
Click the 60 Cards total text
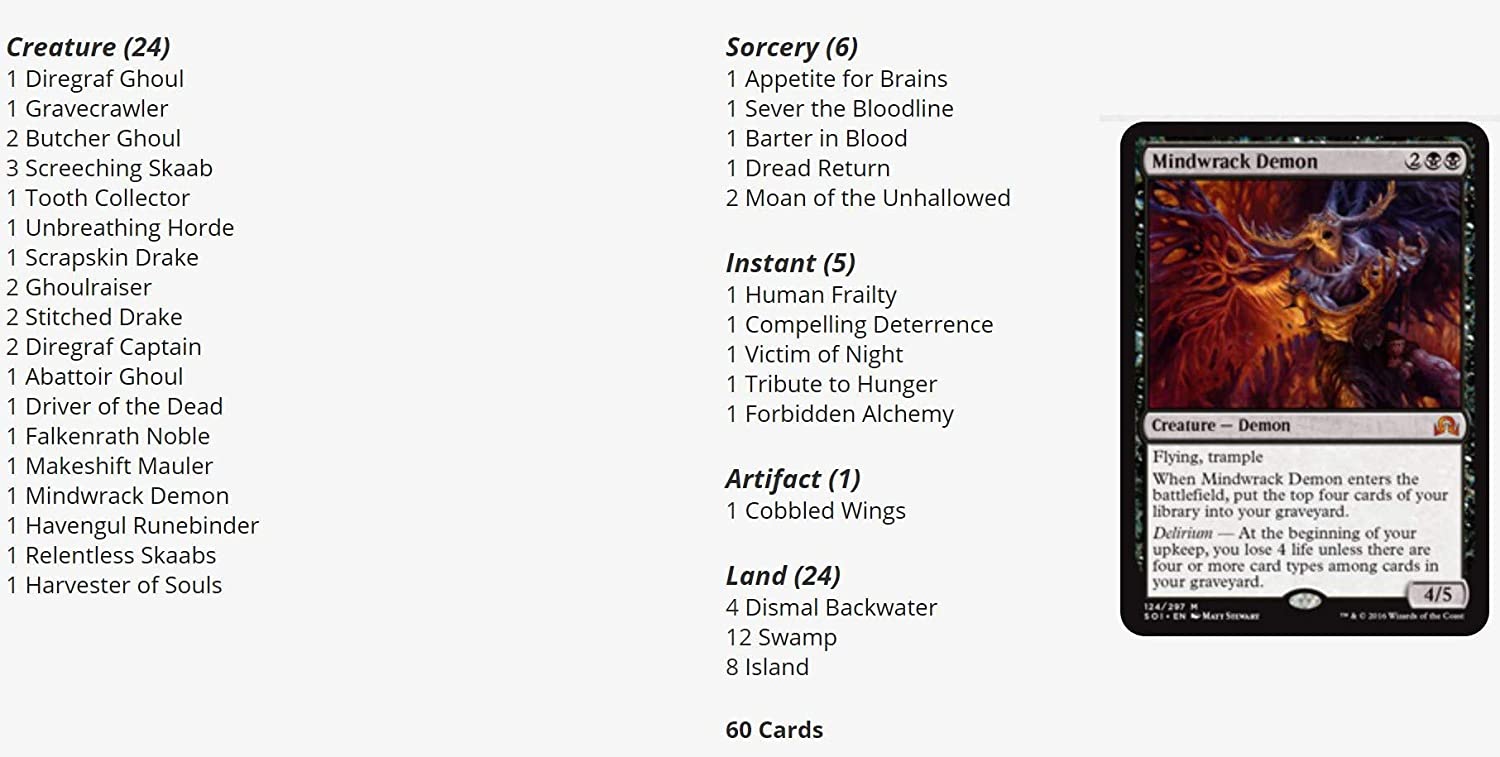(x=774, y=730)
